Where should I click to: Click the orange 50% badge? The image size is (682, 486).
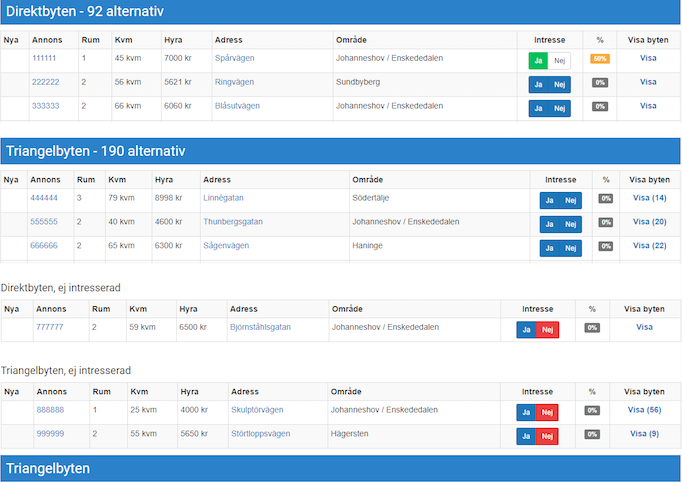click(600, 58)
